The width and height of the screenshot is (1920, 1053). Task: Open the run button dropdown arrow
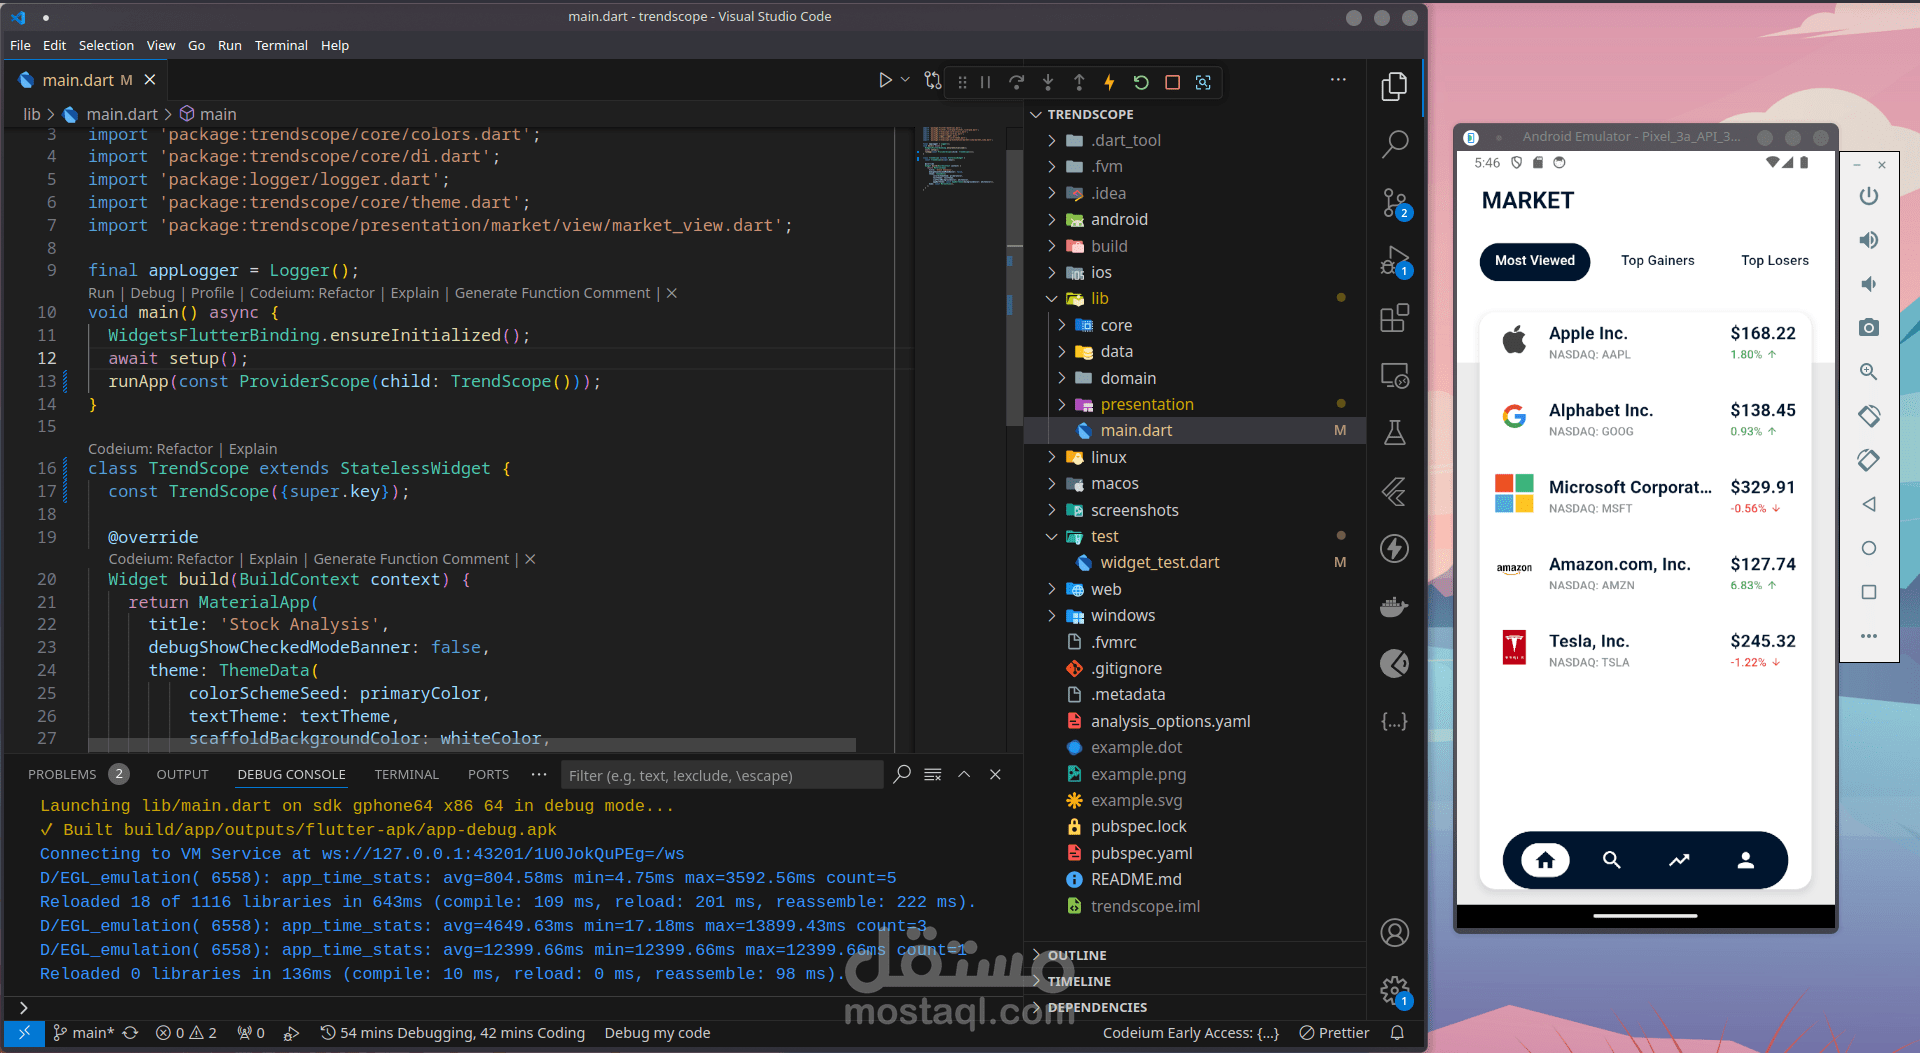coord(905,80)
